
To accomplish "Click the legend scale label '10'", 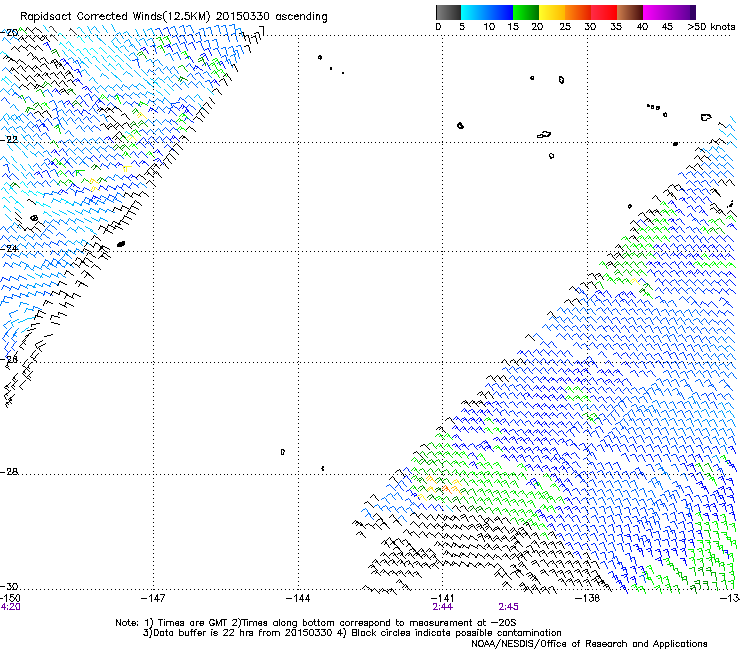I will [489, 27].
